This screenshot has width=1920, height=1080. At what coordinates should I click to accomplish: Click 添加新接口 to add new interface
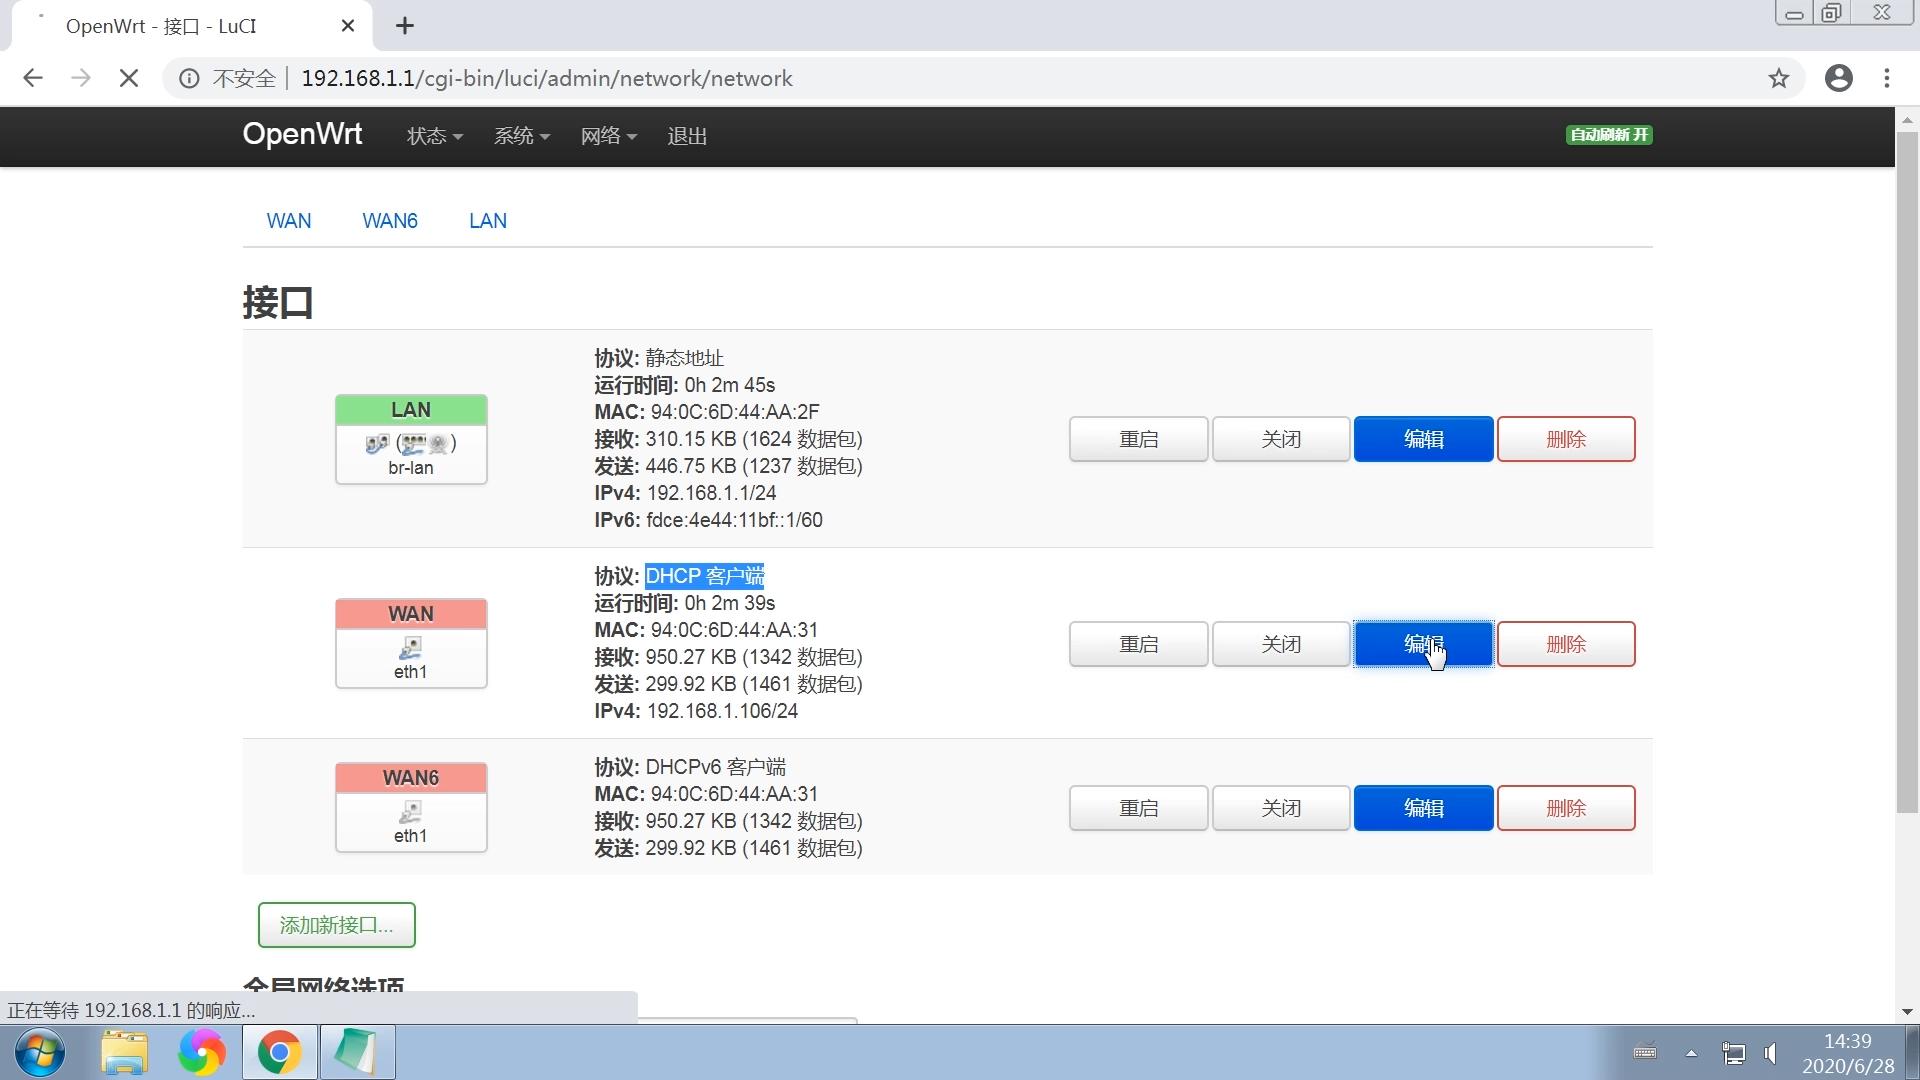click(336, 925)
